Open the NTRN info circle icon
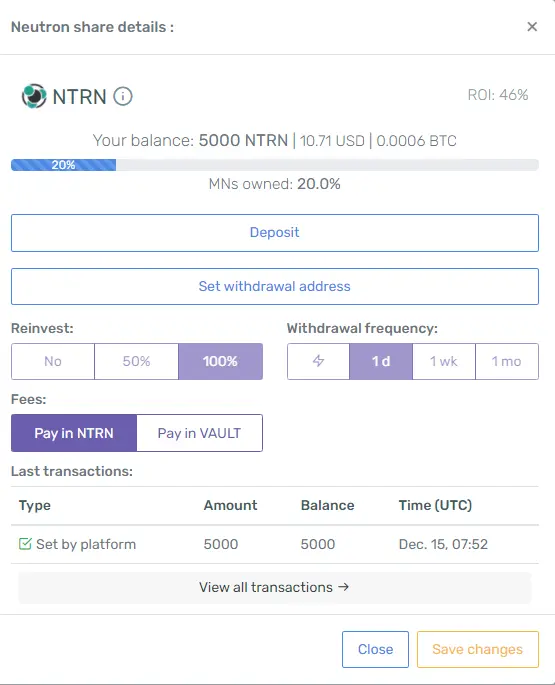This screenshot has width=555, height=685. pyautogui.click(x=123, y=96)
